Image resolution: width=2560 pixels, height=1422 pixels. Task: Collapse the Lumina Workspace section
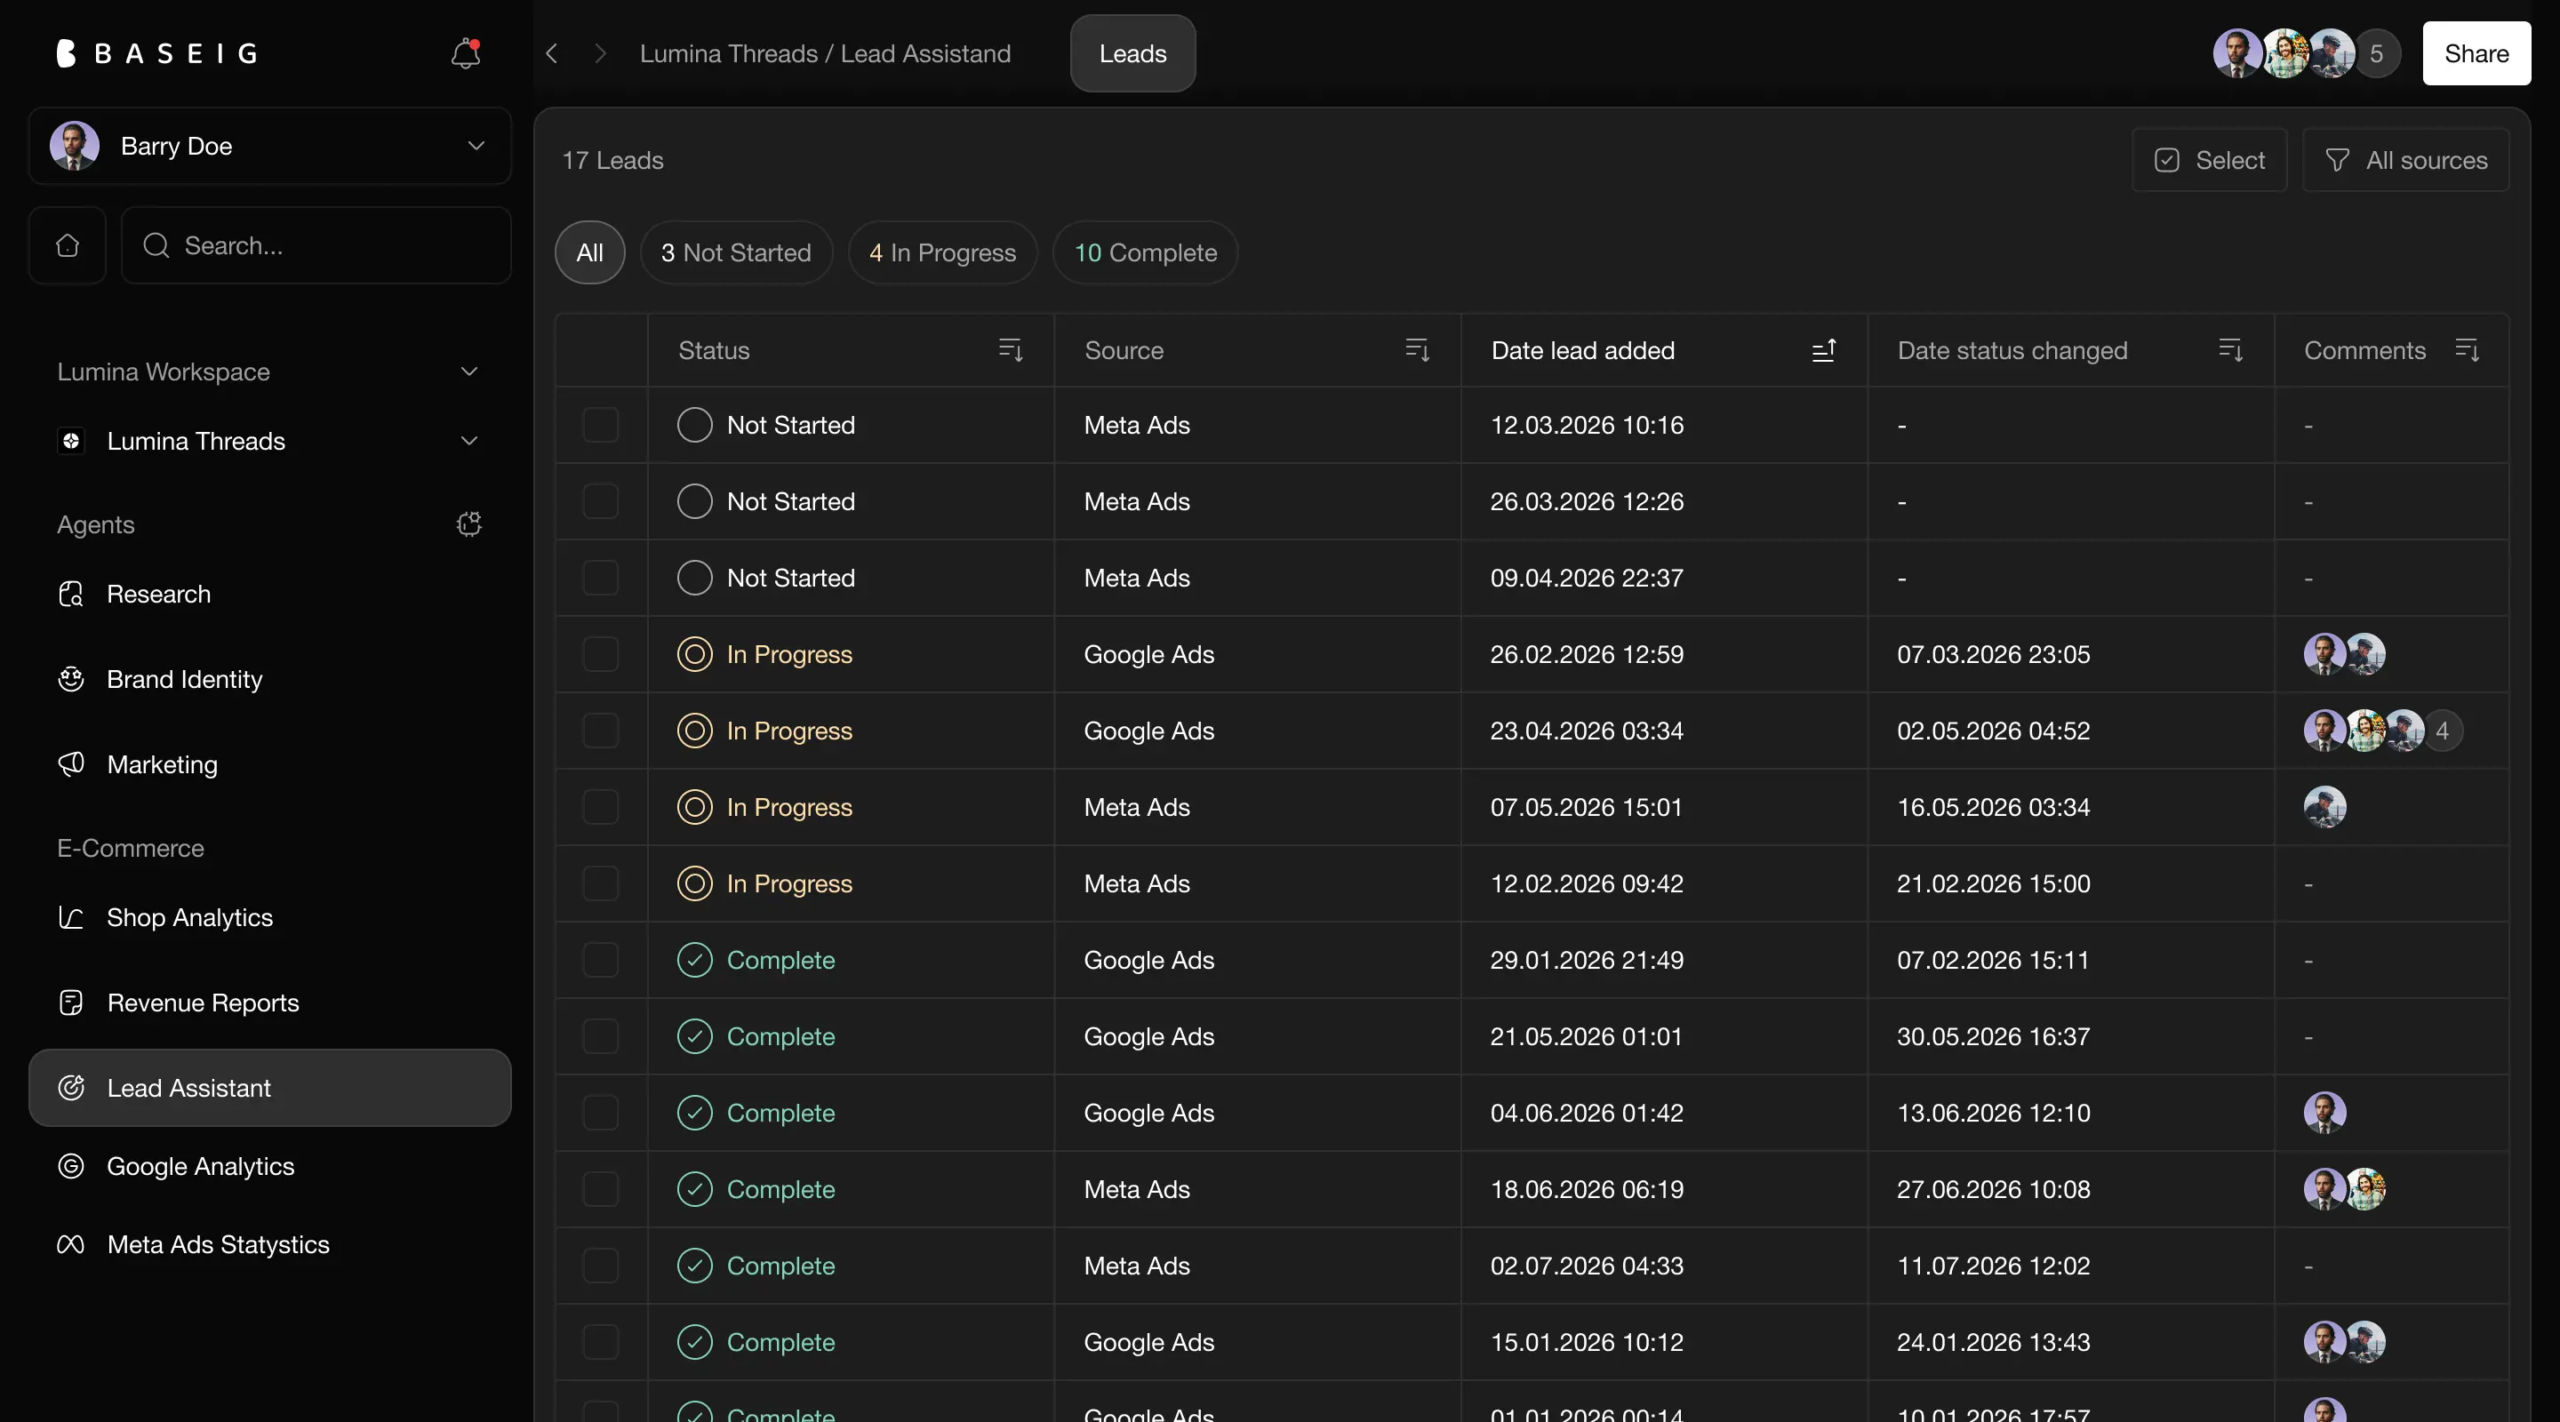(469, 372)
